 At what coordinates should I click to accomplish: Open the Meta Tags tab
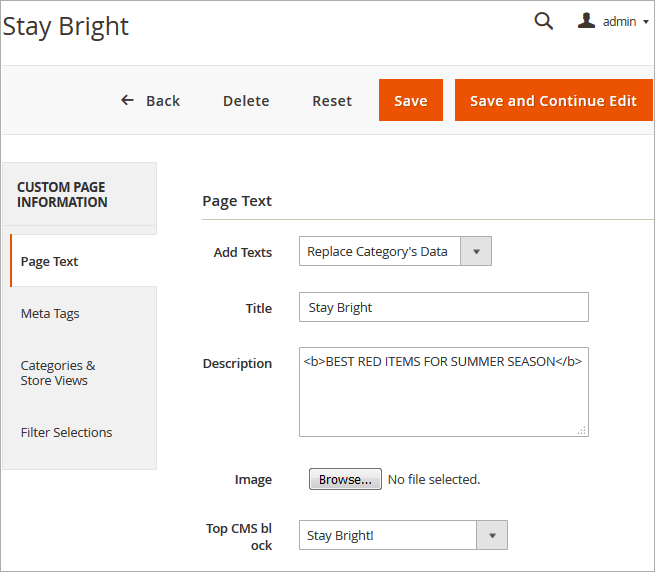tap(50, 314)
